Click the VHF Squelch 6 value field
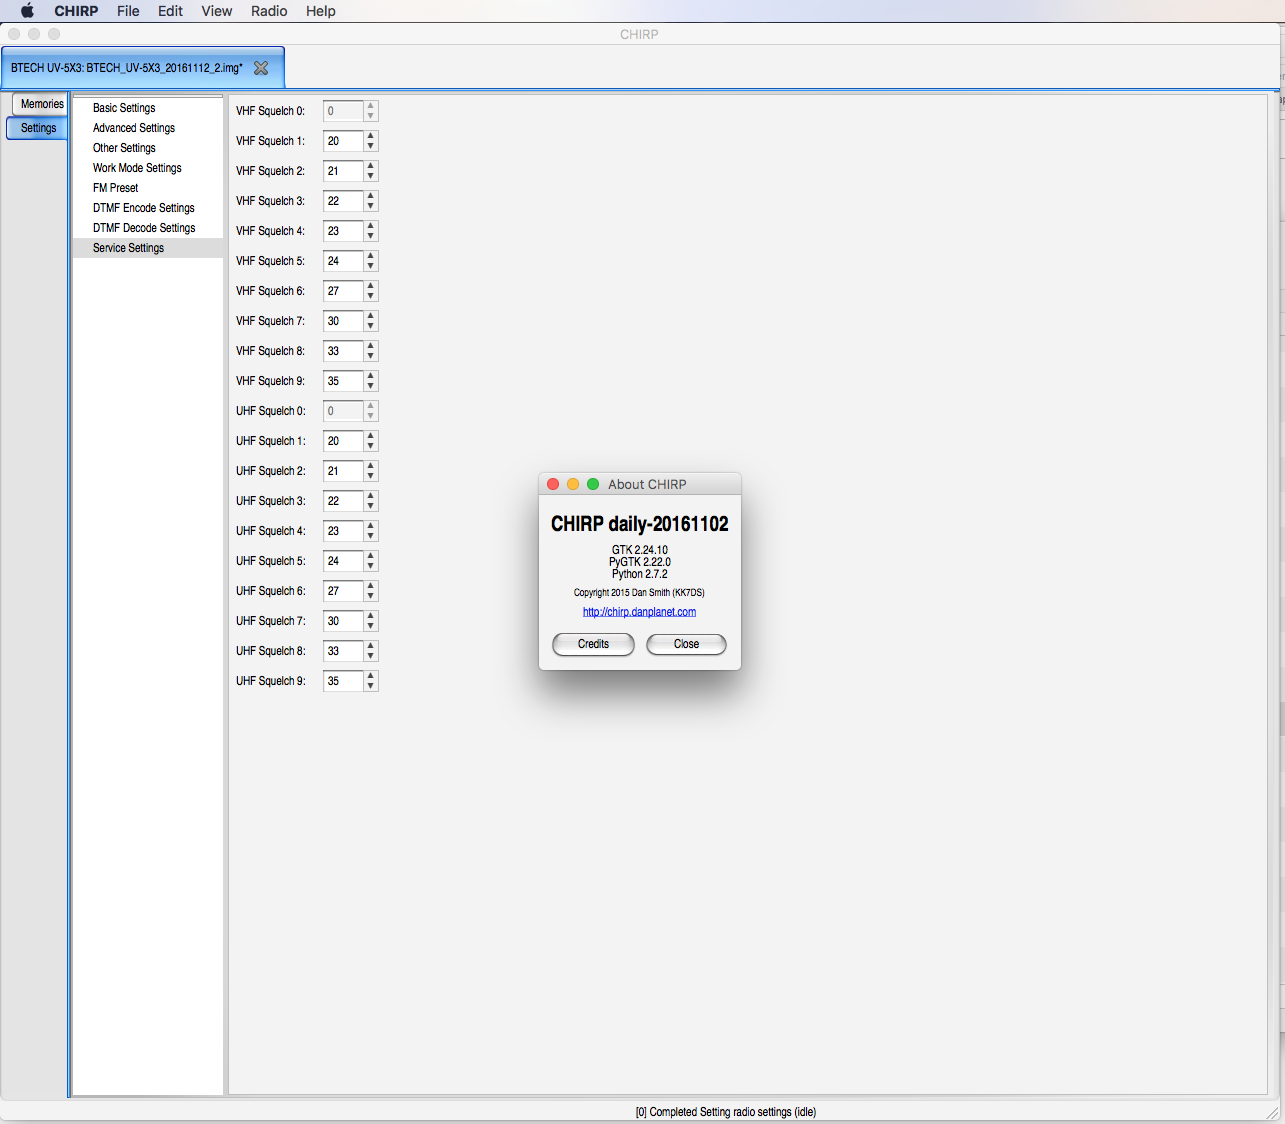The image size is (1285, 1124). point(343,291)
